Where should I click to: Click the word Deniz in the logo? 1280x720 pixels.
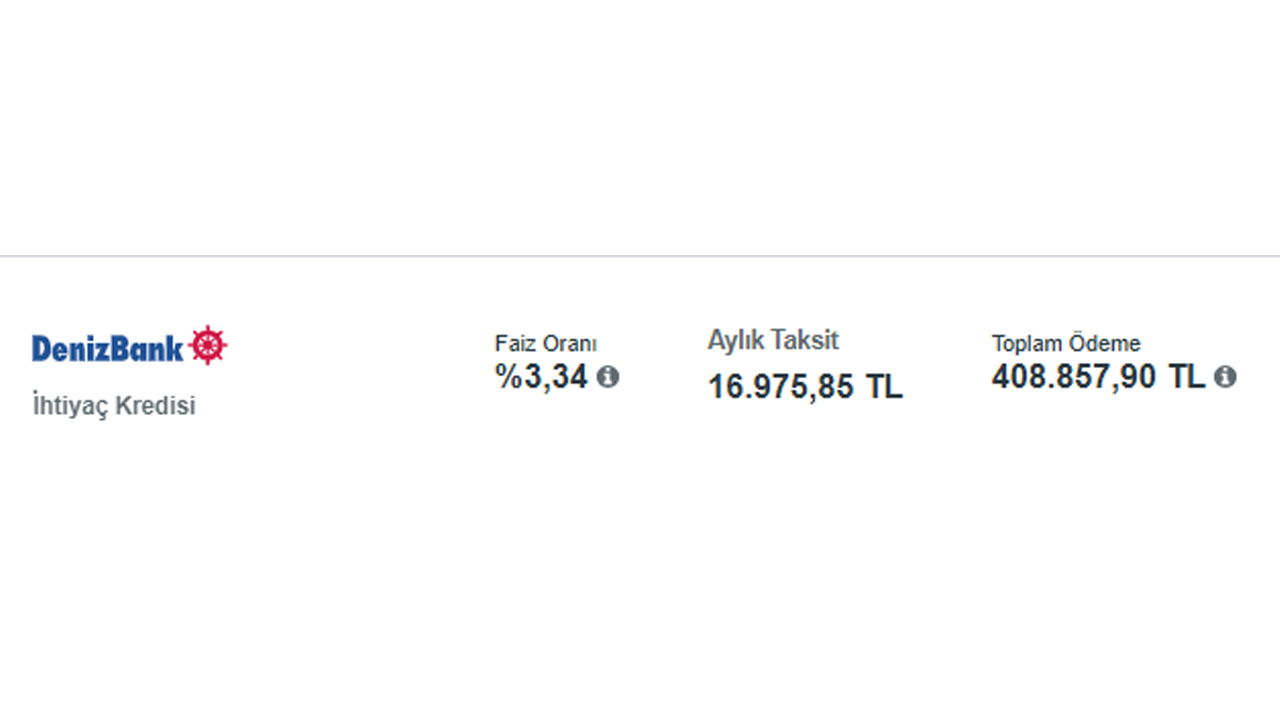click(x=68, y=348)
